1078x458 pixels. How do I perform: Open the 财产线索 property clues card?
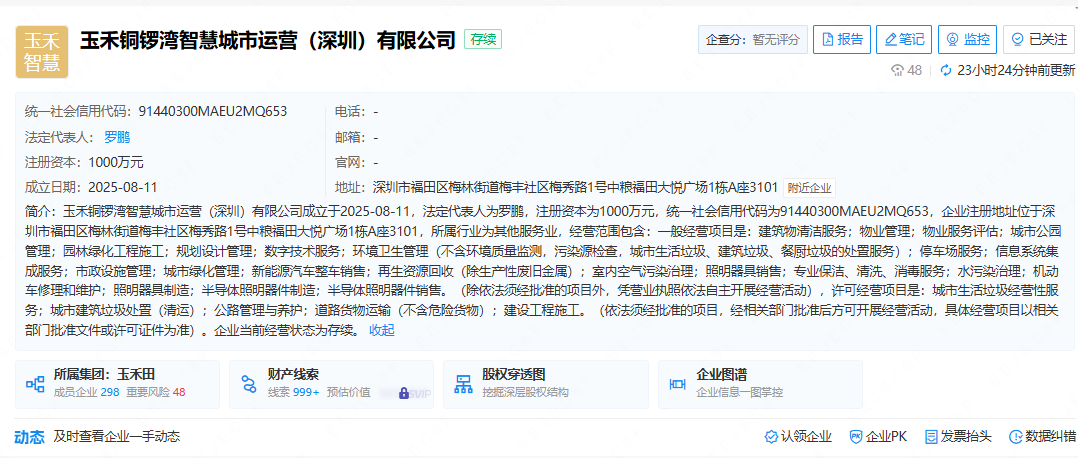pos(332,383)
